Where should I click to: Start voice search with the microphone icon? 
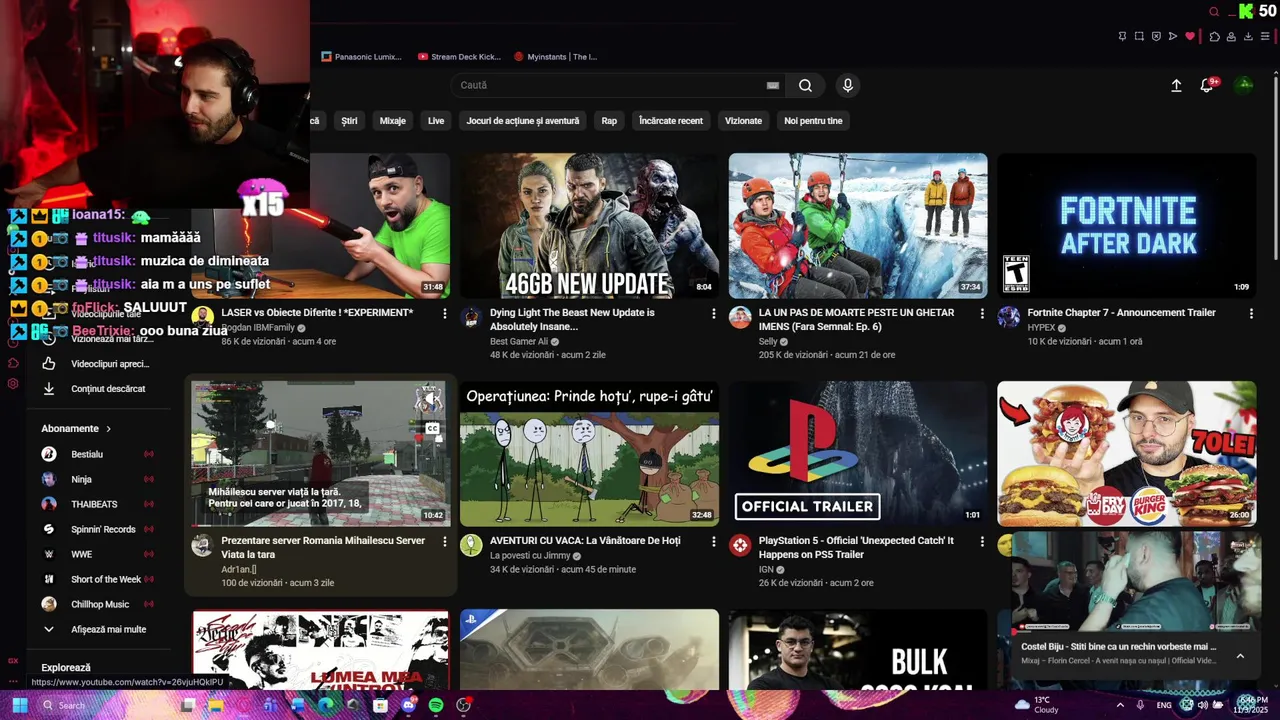(848, 86)
